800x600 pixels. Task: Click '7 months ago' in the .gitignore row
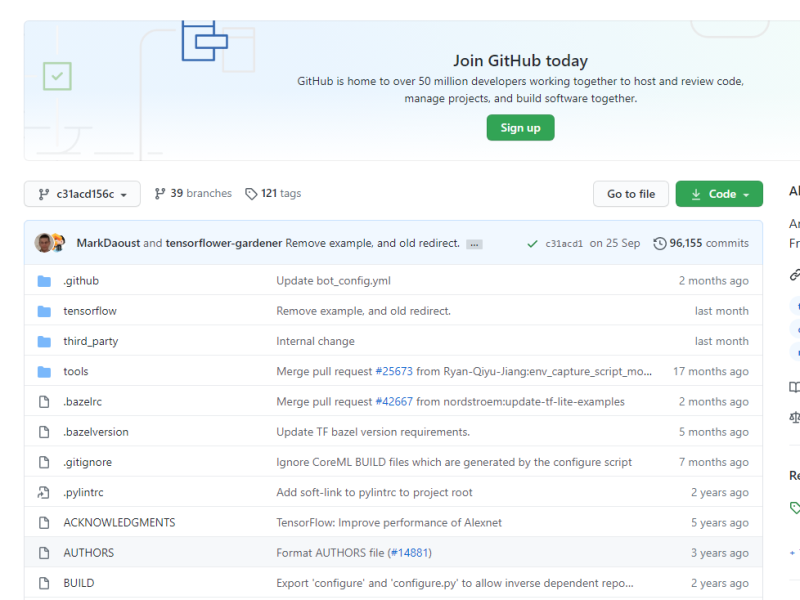tap(714, 462)
